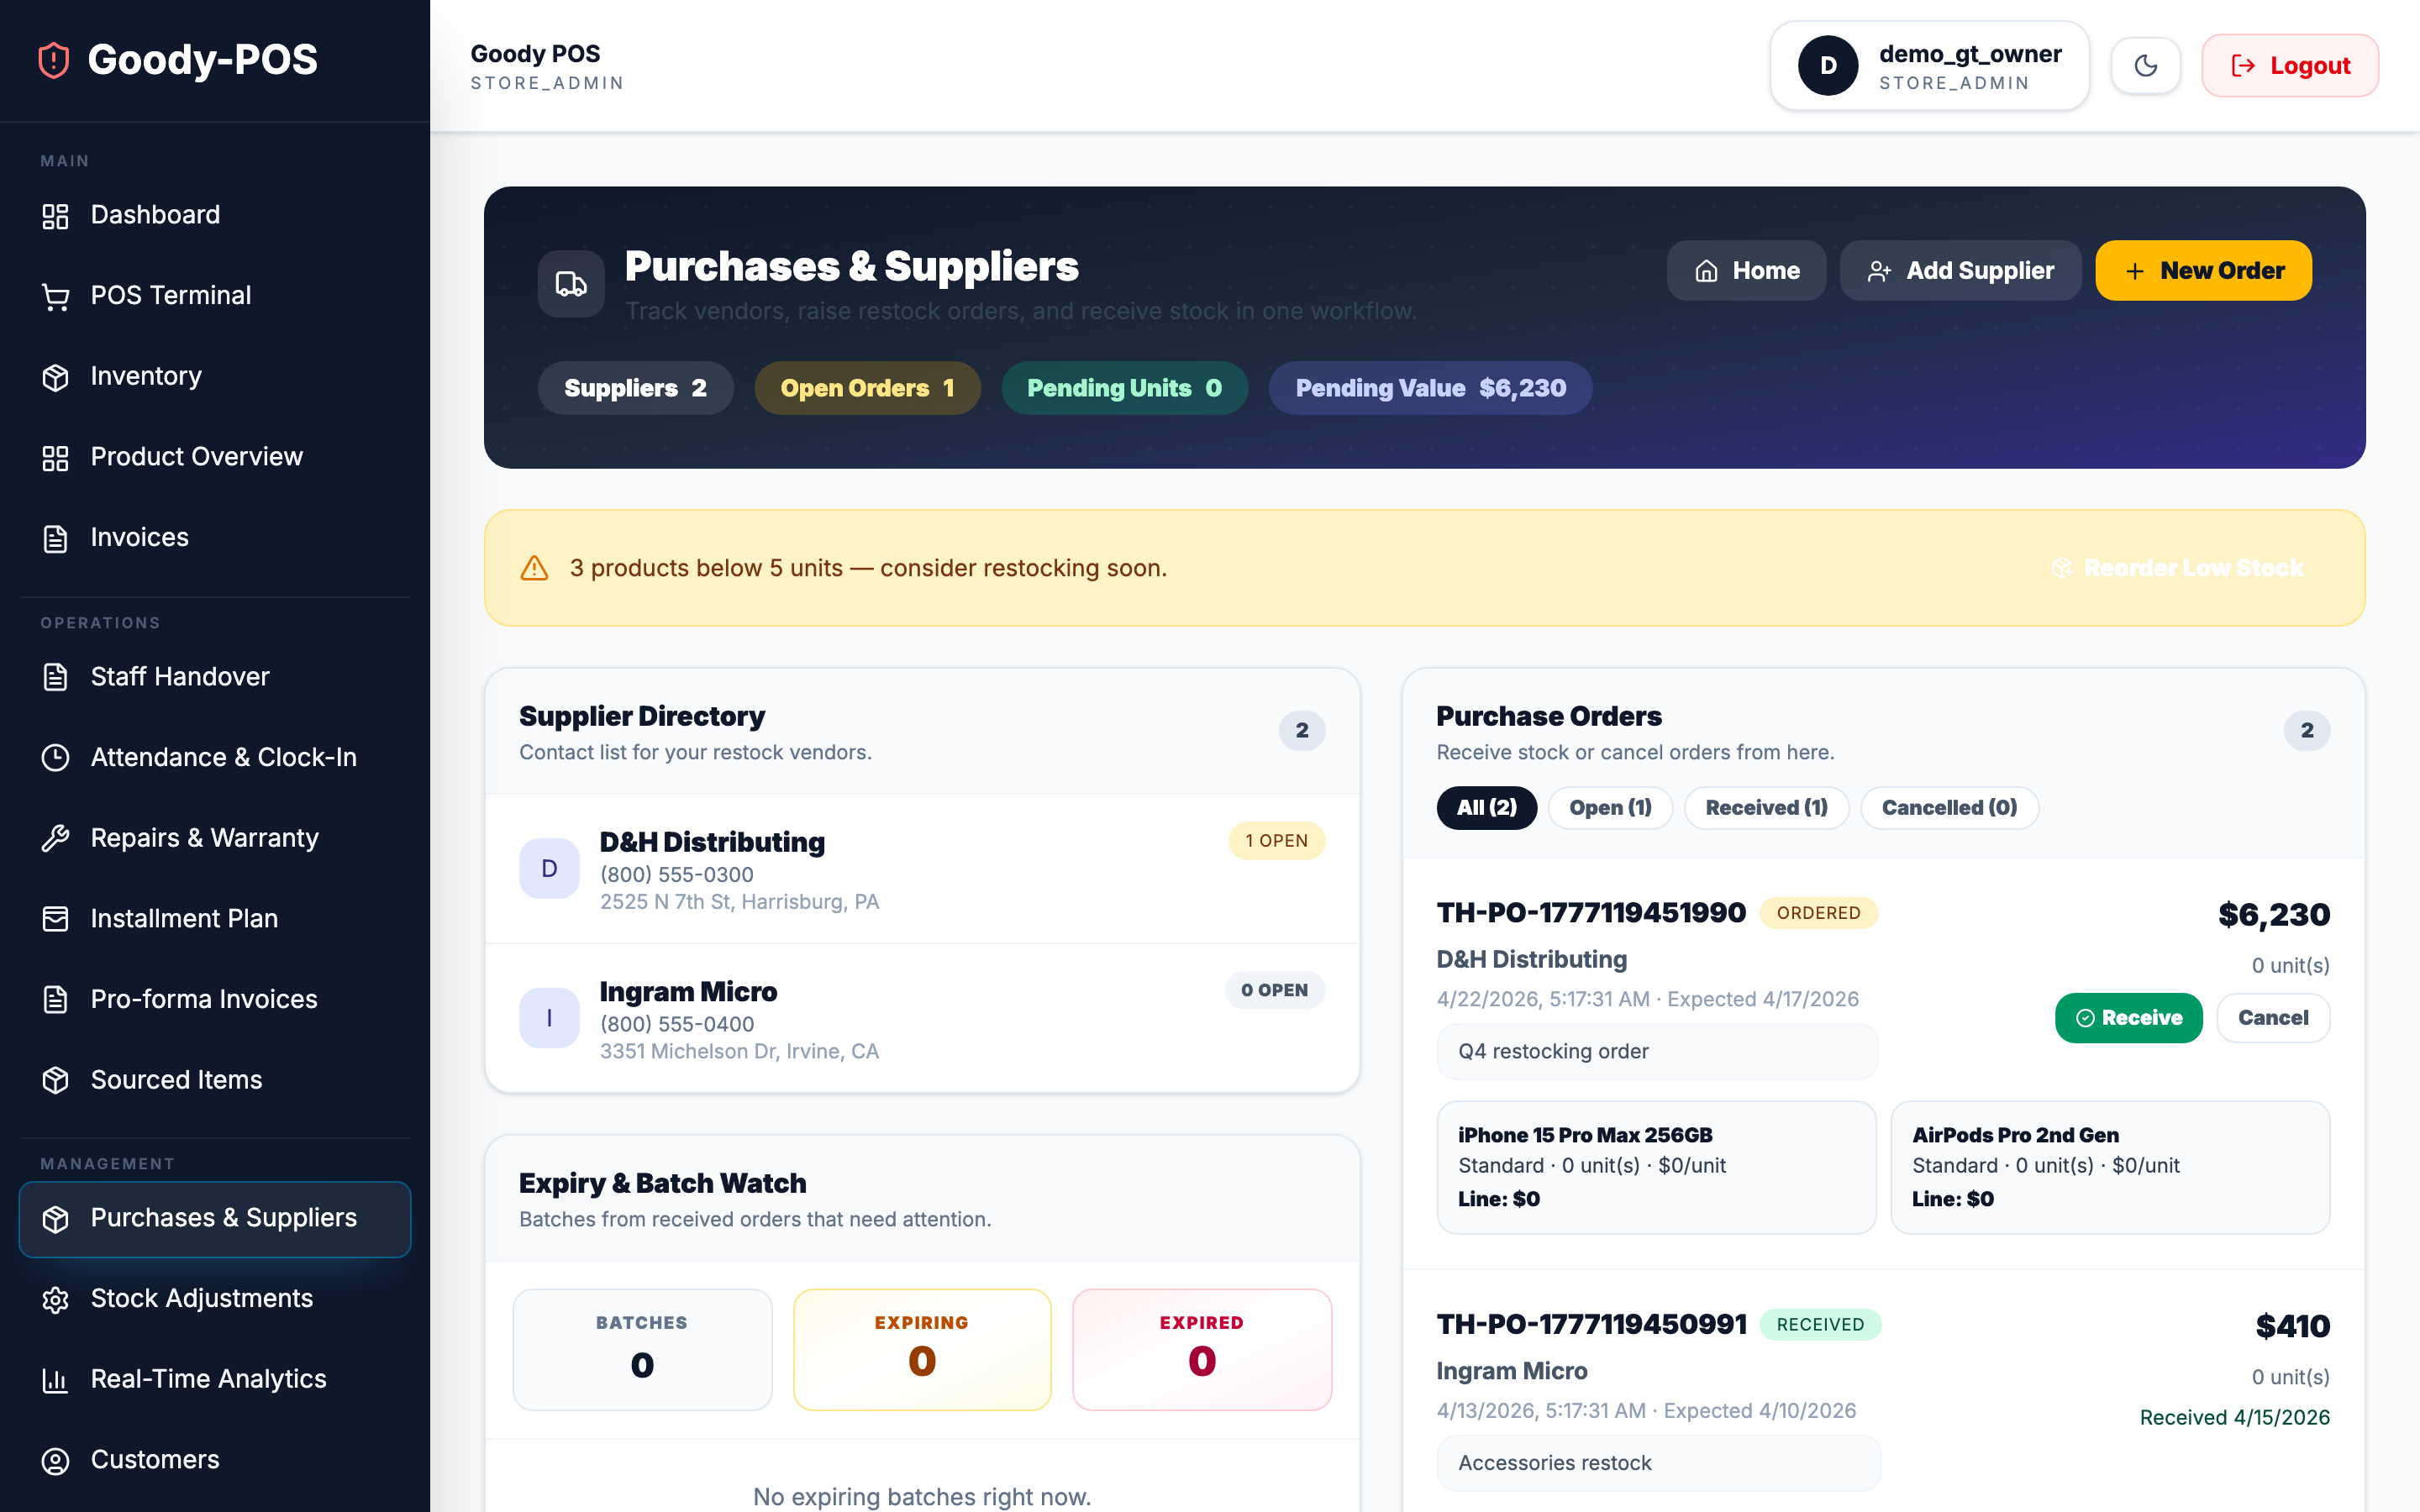Open Inventory from the sidebar
This screenshot has width=2420, height=1512.
[x=146, y=376]
